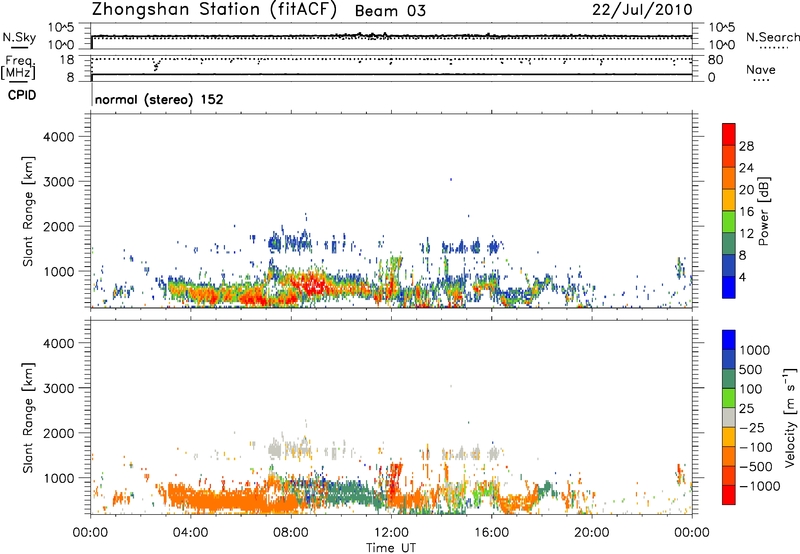Click the "28" value on the power colorbar

(746, 146)
